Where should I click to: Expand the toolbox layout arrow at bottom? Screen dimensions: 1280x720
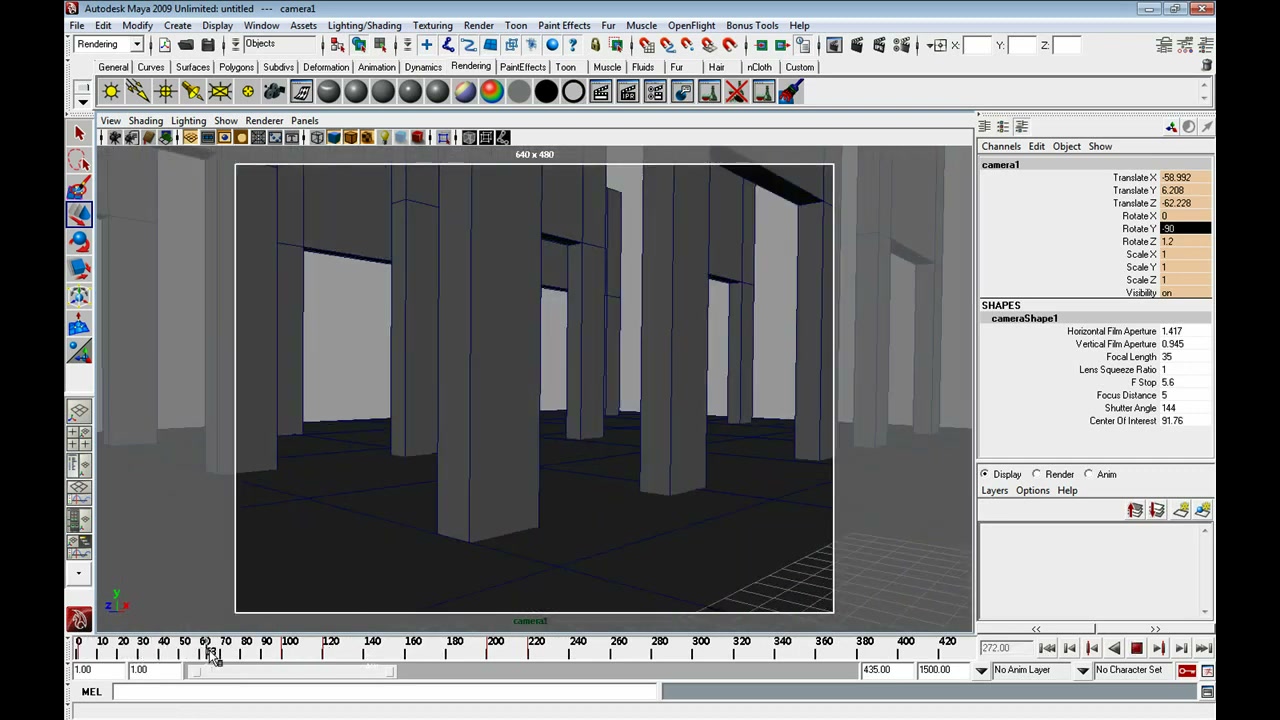click(x=79, y=574)
